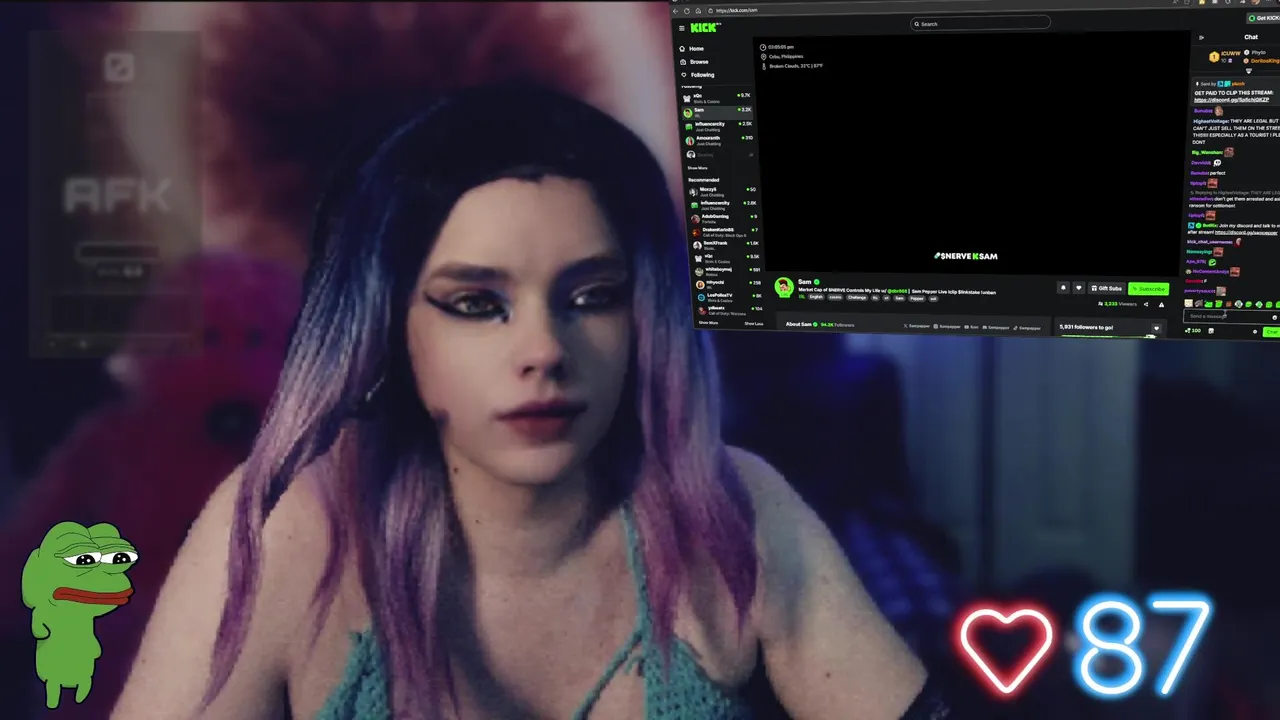Select influencercity in Following list
The height and width of the screenshot is (720, 1280).
click(717, 127)
